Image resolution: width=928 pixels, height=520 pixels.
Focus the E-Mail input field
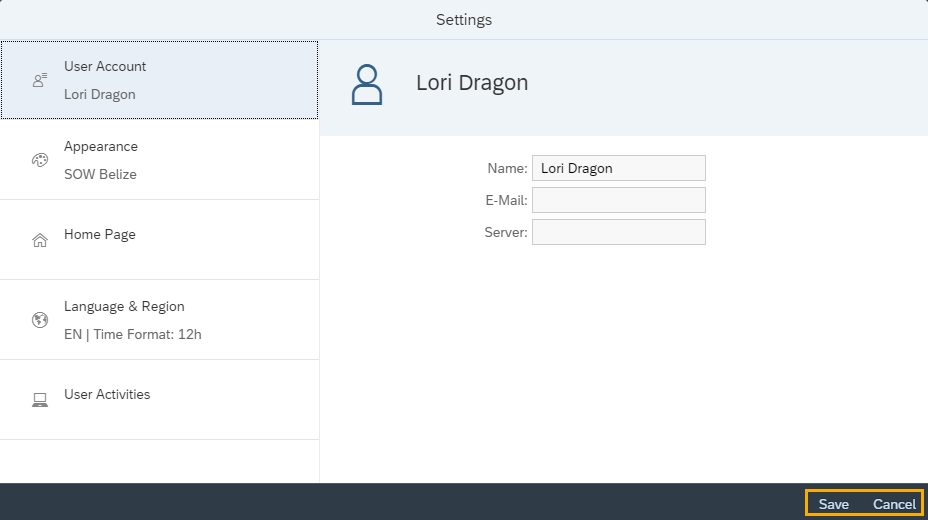618,200
